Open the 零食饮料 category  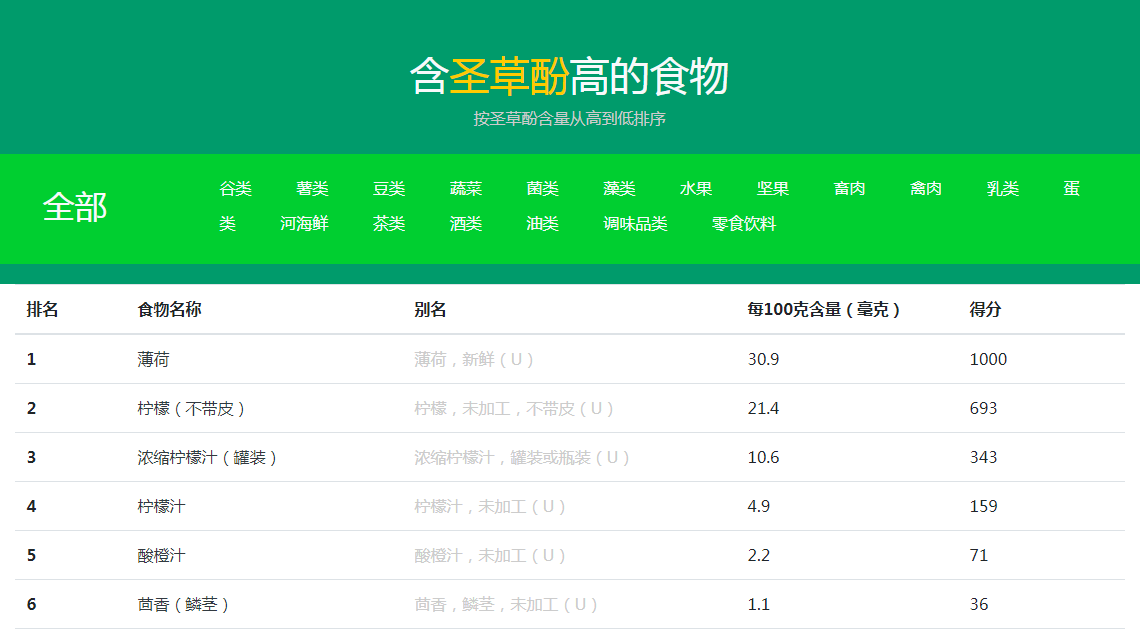[742, 223]
